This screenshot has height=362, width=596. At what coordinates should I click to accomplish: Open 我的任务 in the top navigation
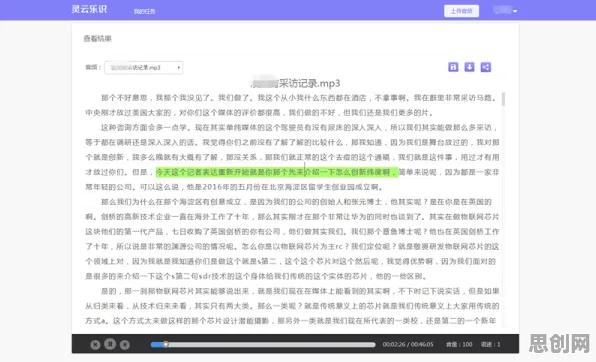(144, 11)
